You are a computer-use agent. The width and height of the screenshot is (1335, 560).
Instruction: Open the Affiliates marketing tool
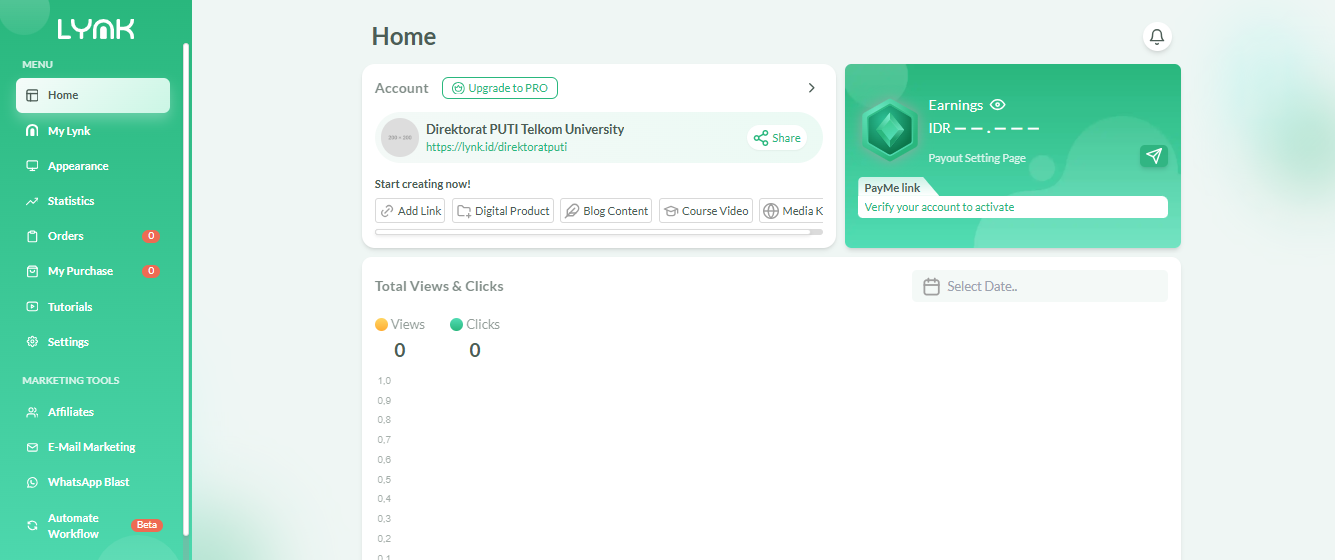click(70, 412)
